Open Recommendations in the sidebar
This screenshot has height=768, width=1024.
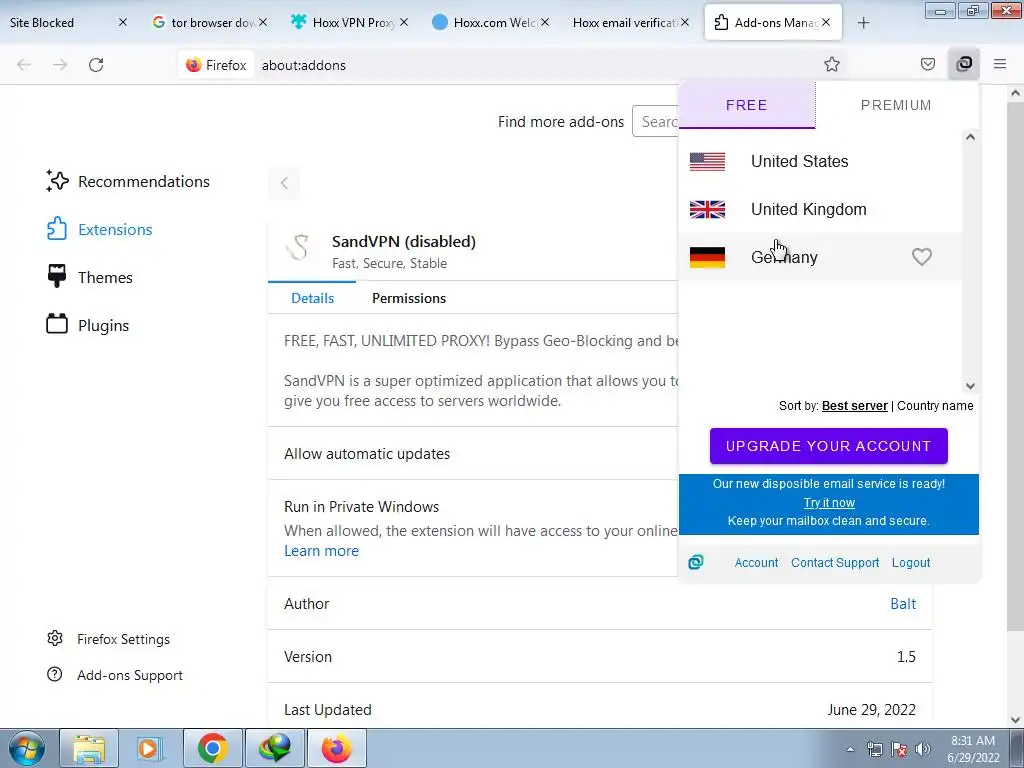click(144, 182)
